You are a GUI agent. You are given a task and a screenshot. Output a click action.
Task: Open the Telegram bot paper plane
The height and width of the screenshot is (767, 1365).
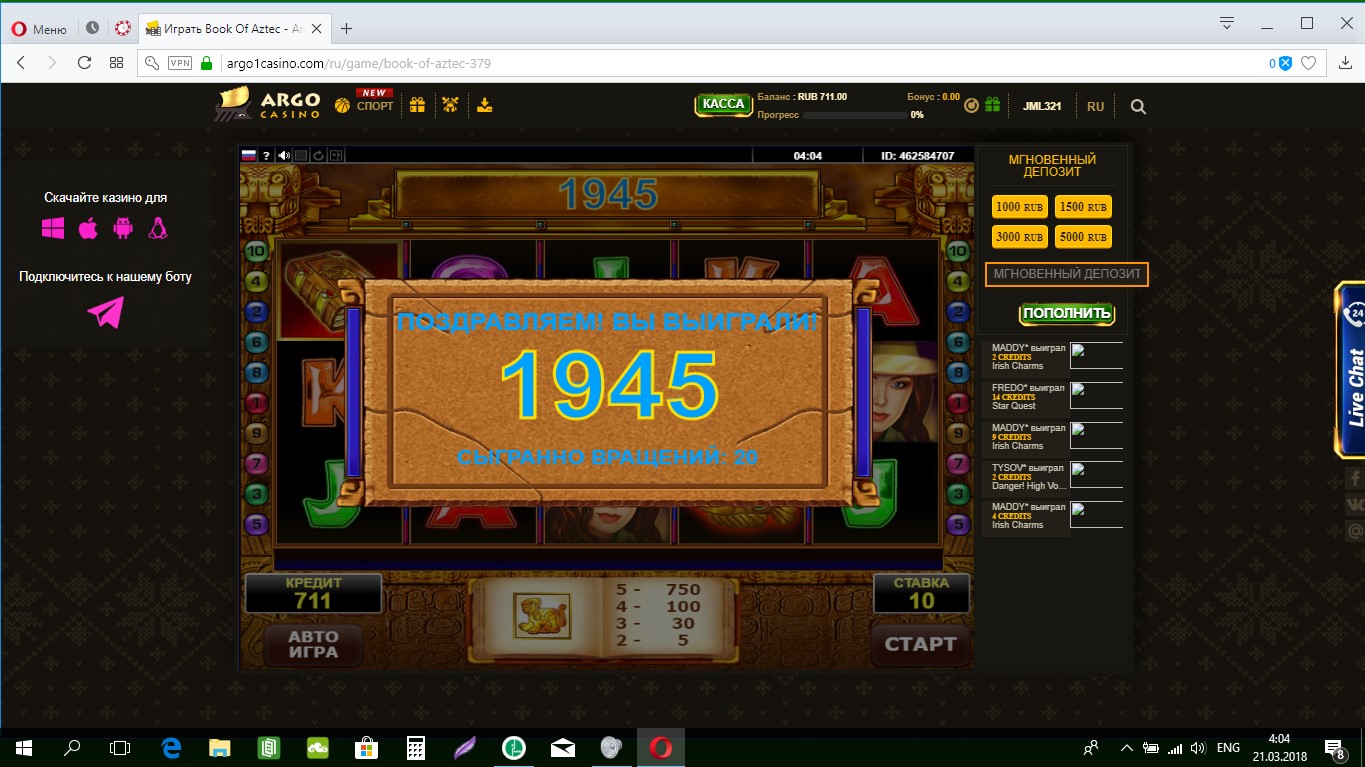pos(105,313)
